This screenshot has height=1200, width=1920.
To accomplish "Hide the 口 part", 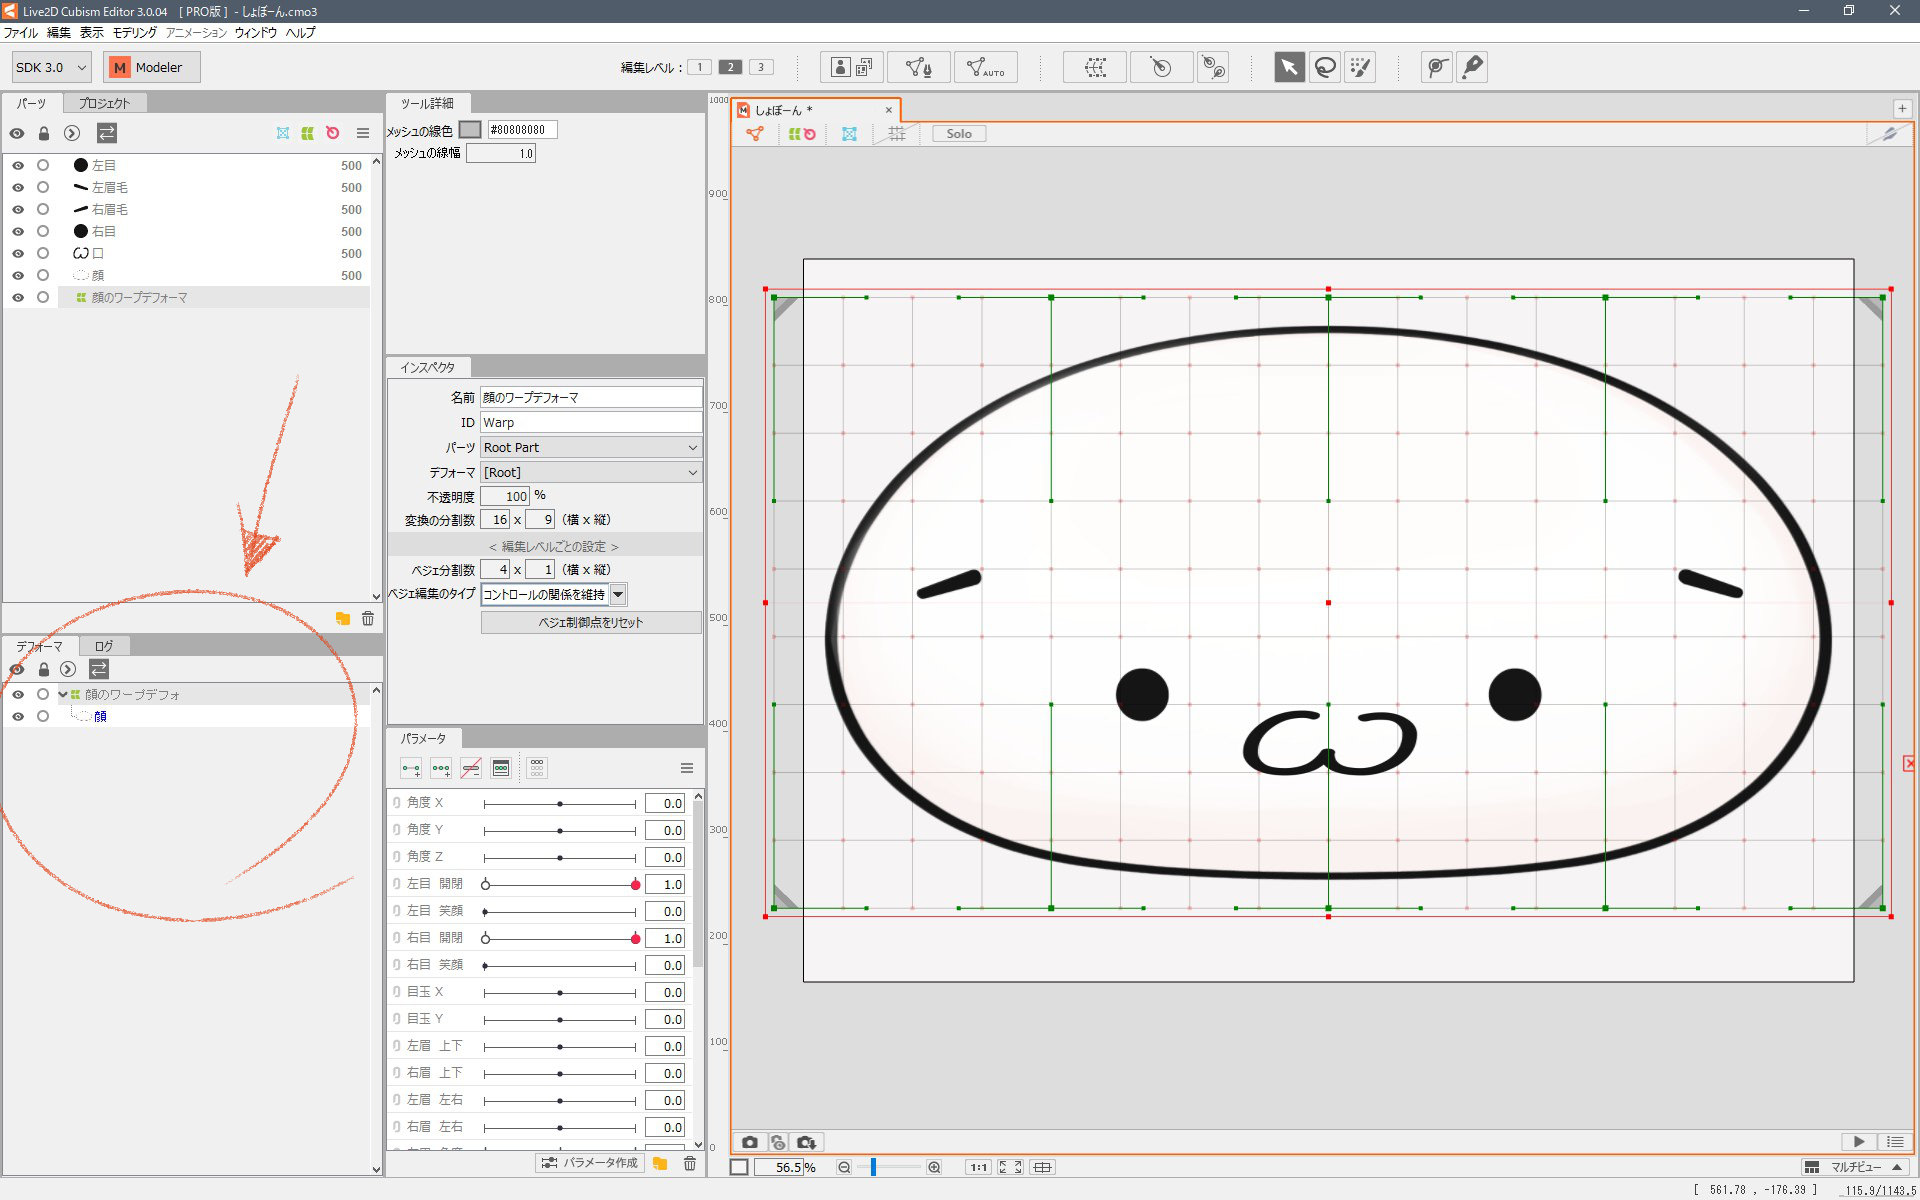I will point(18,253).
